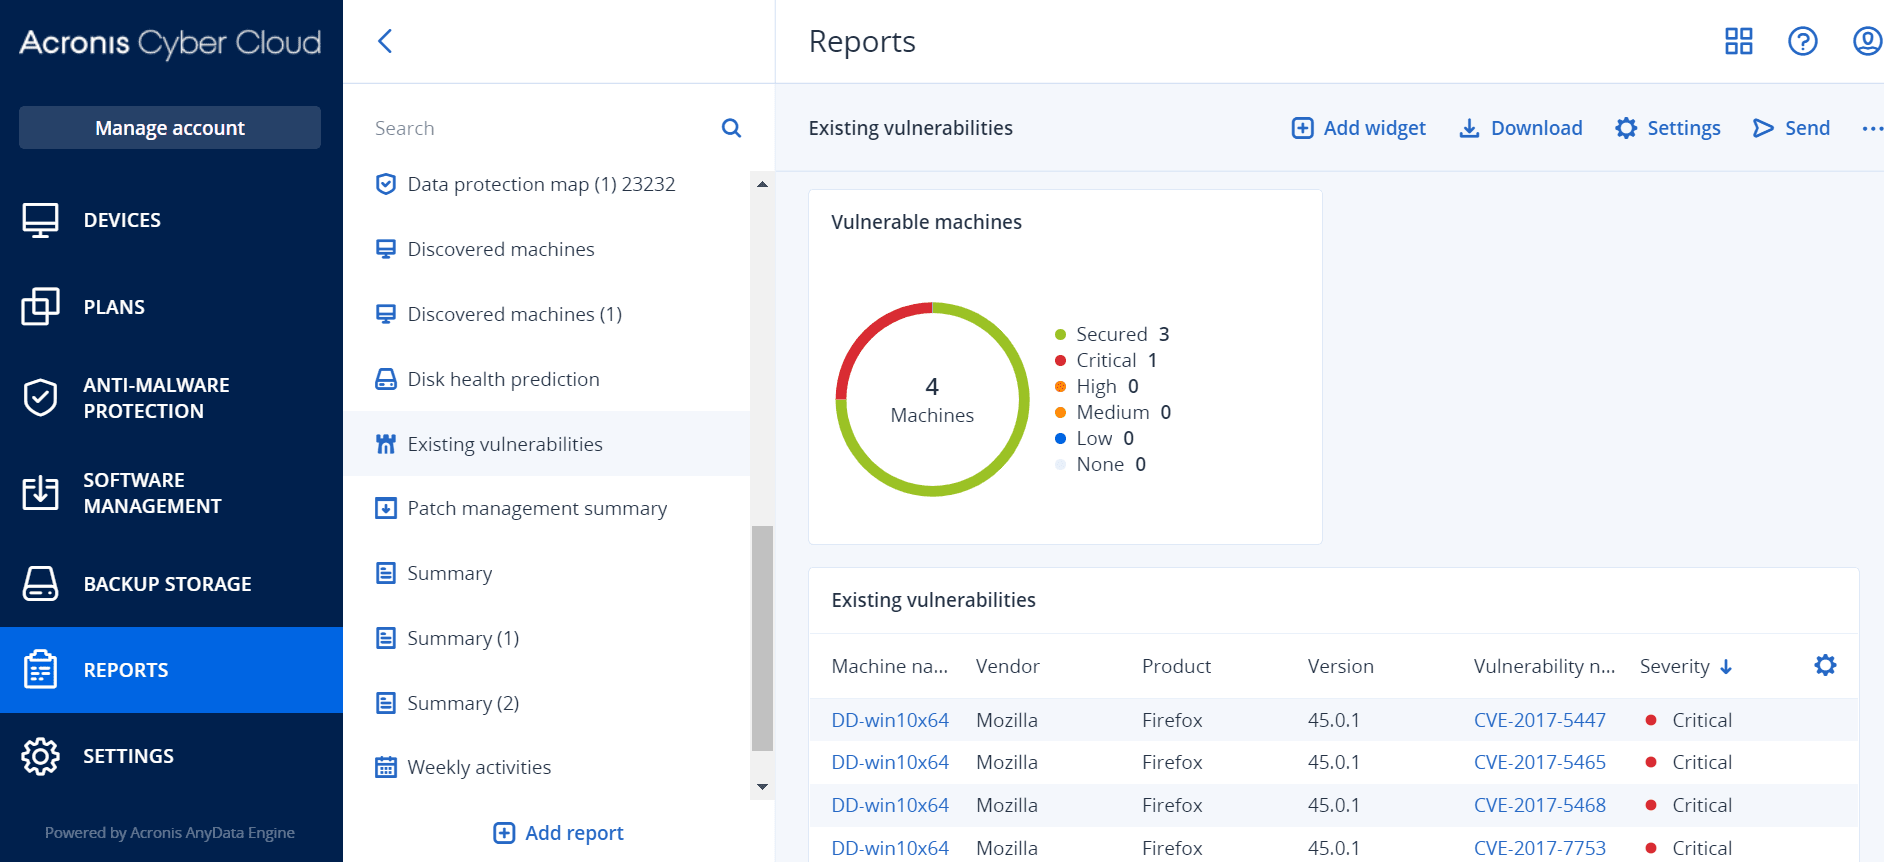Open the CVE-2017-7753 vulnerability link

point(1539,848)
